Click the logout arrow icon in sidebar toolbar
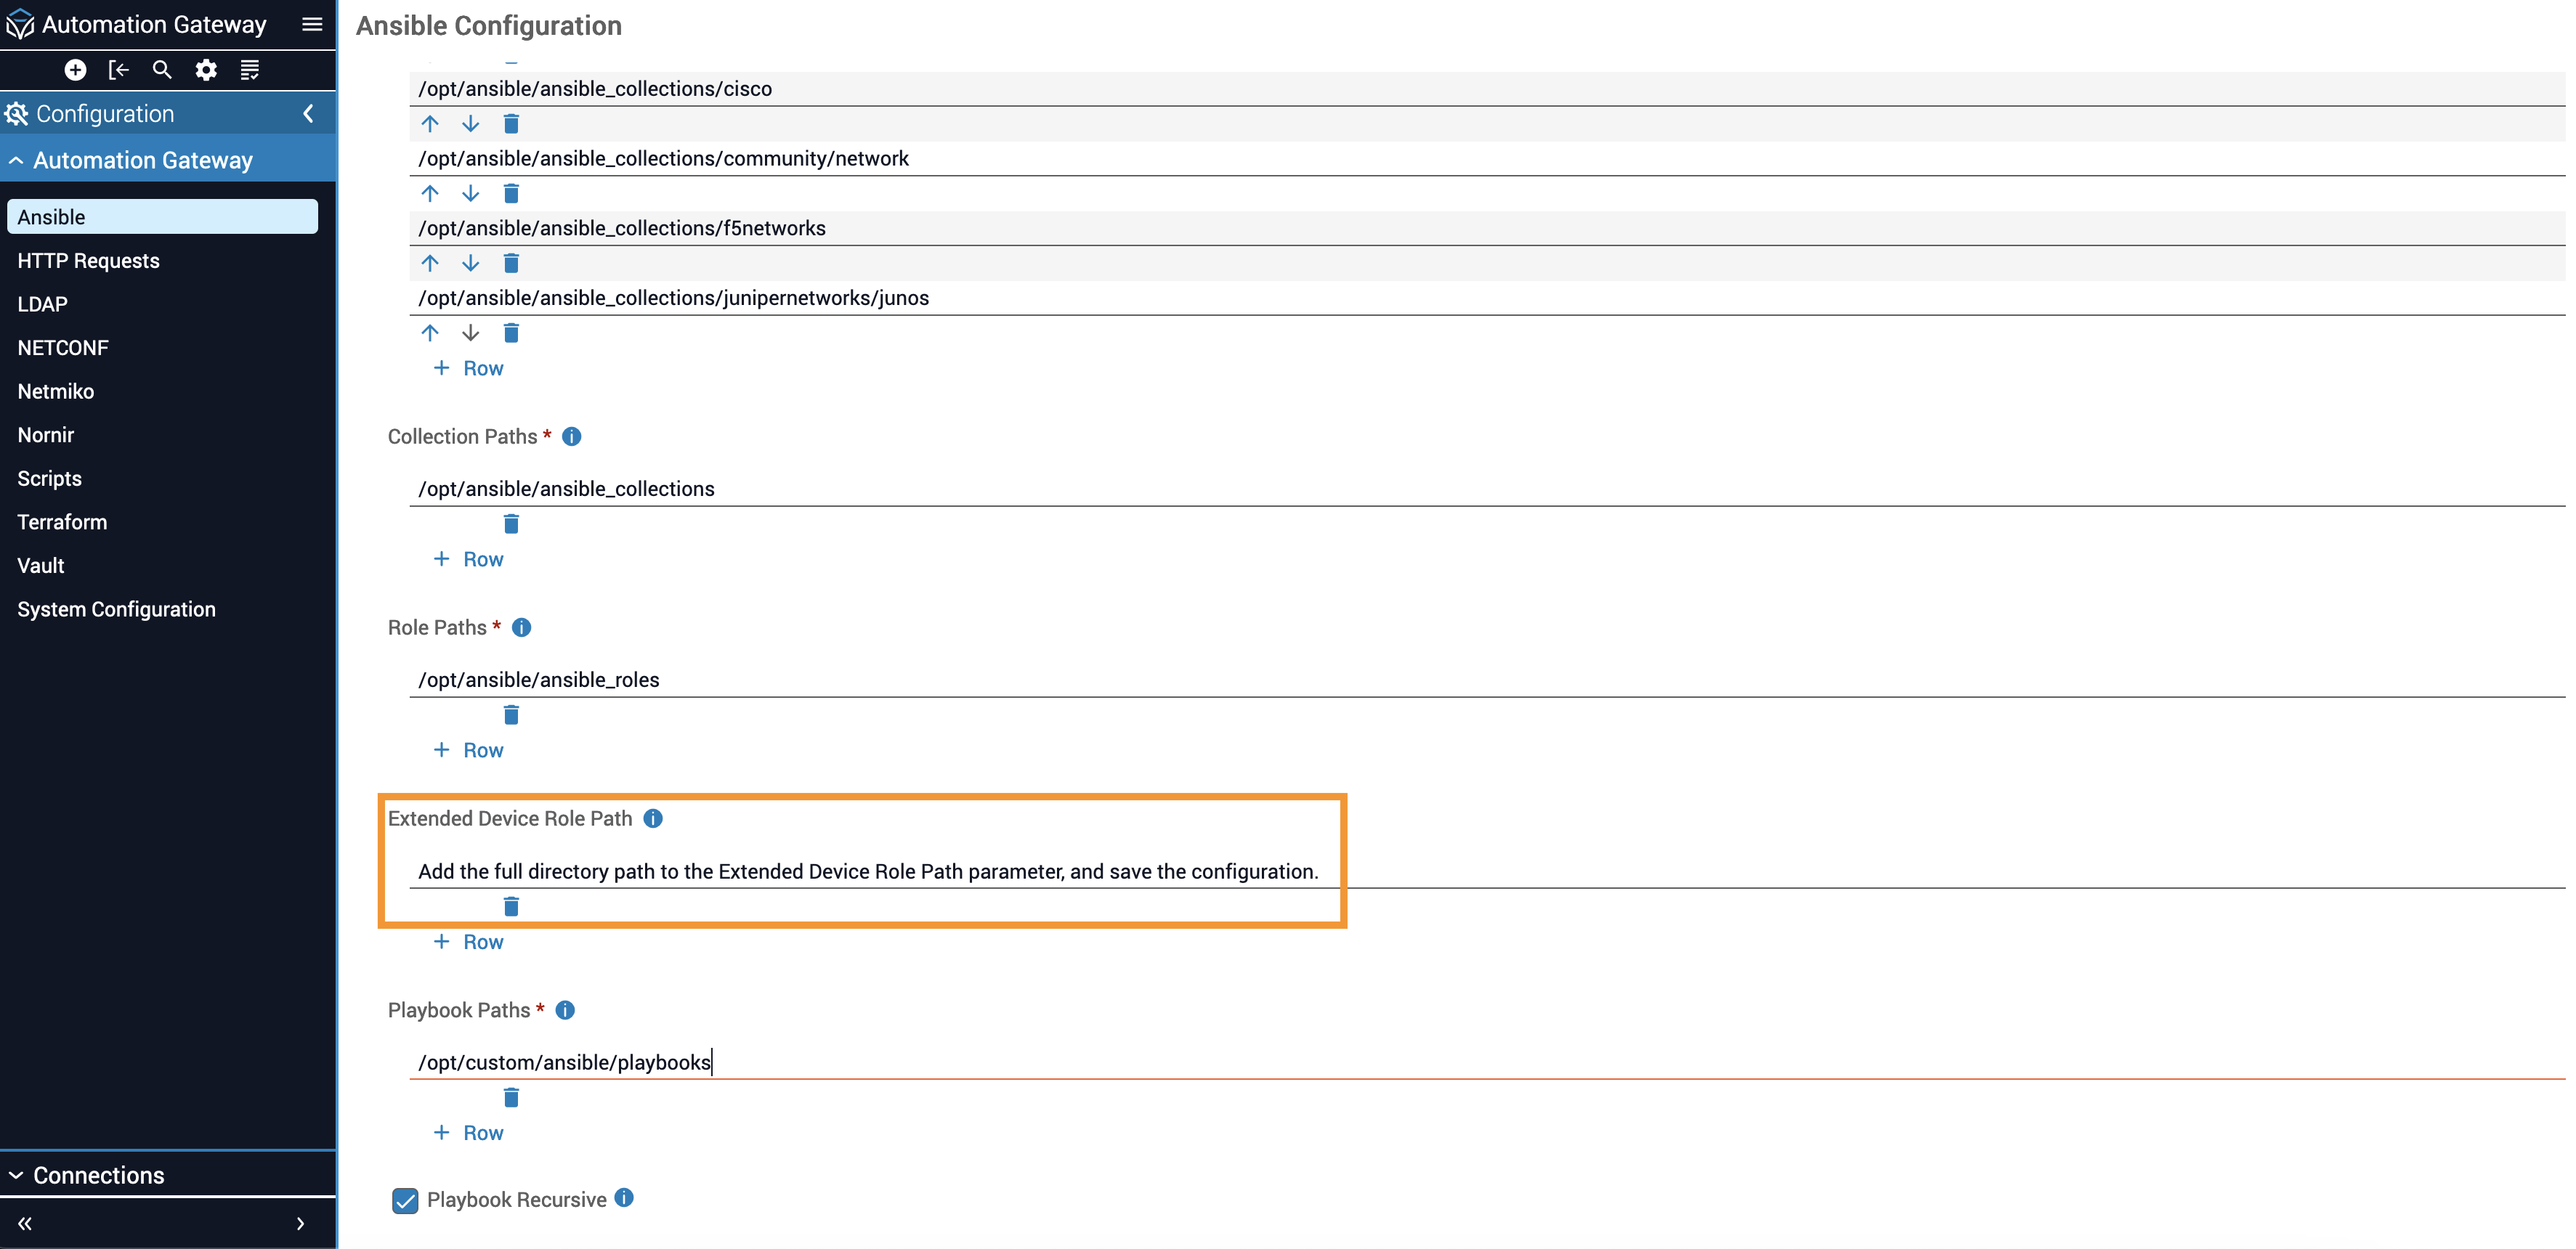The height and width of the screenshot is (1249, 2576). [119, 70]
